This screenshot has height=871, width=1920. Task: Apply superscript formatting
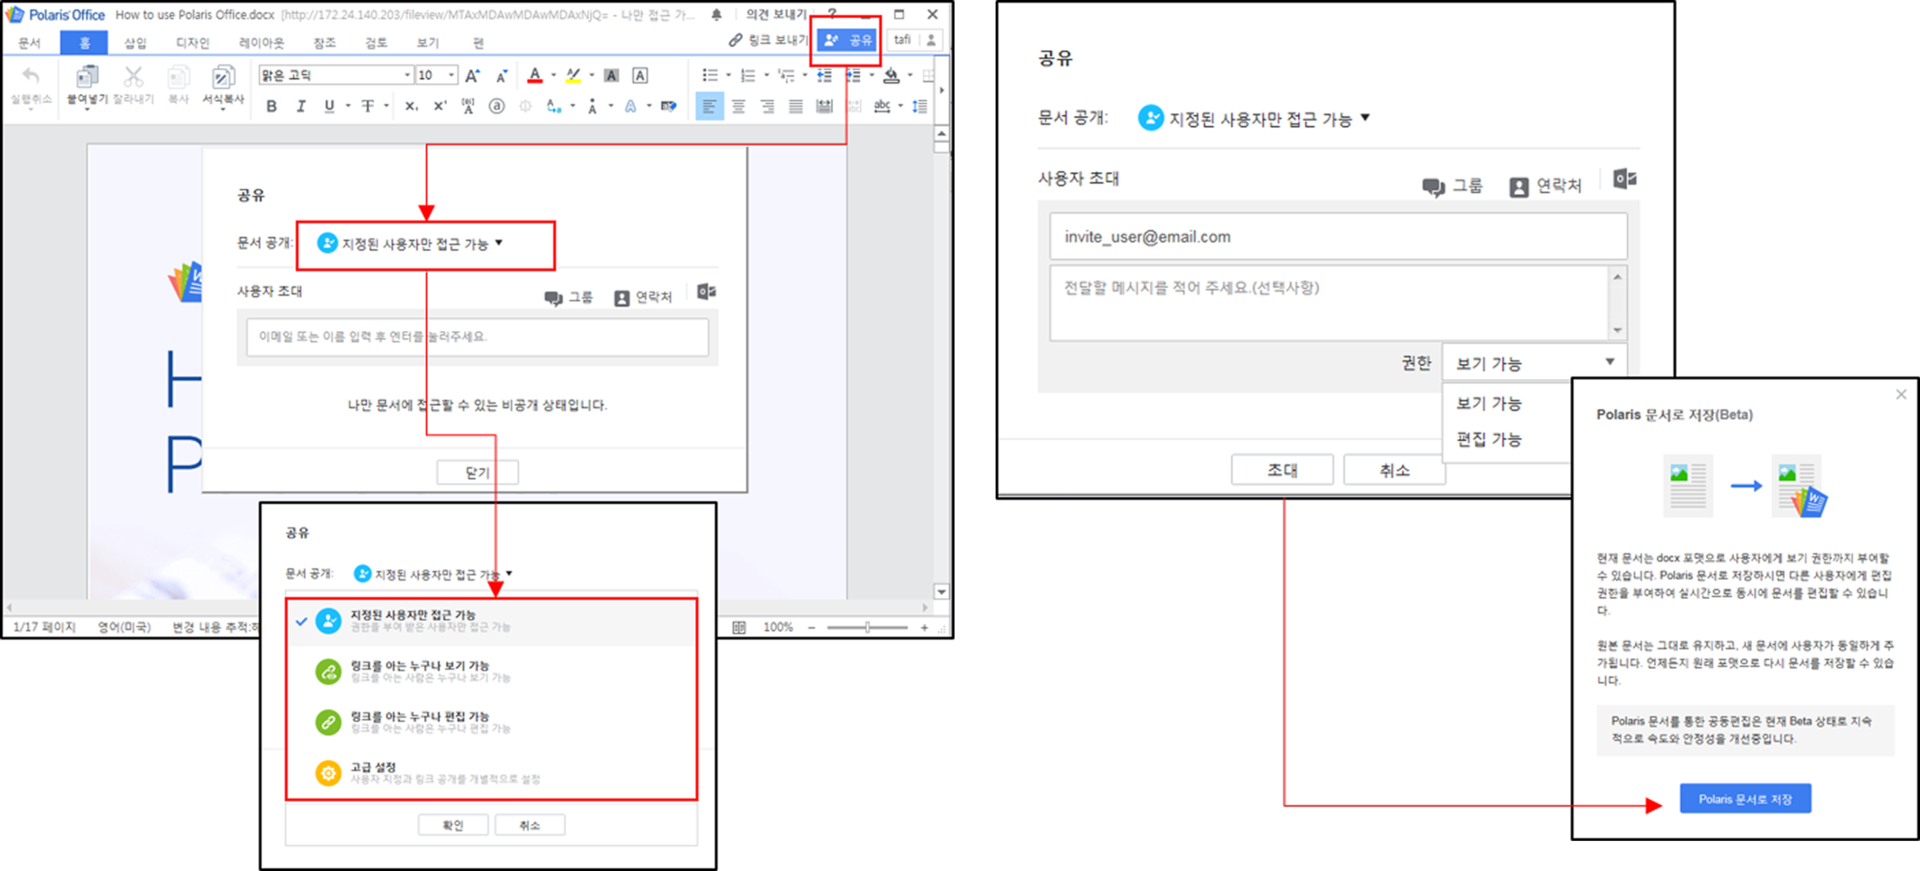439,106
